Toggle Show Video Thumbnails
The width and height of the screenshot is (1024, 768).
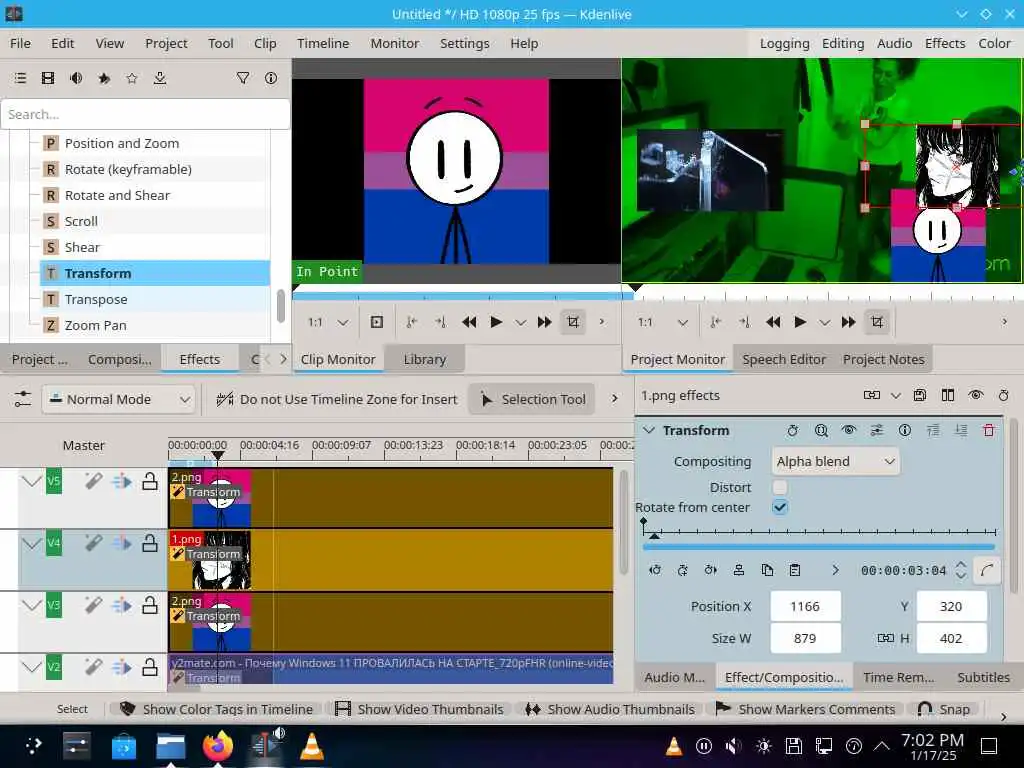point(419,709)
